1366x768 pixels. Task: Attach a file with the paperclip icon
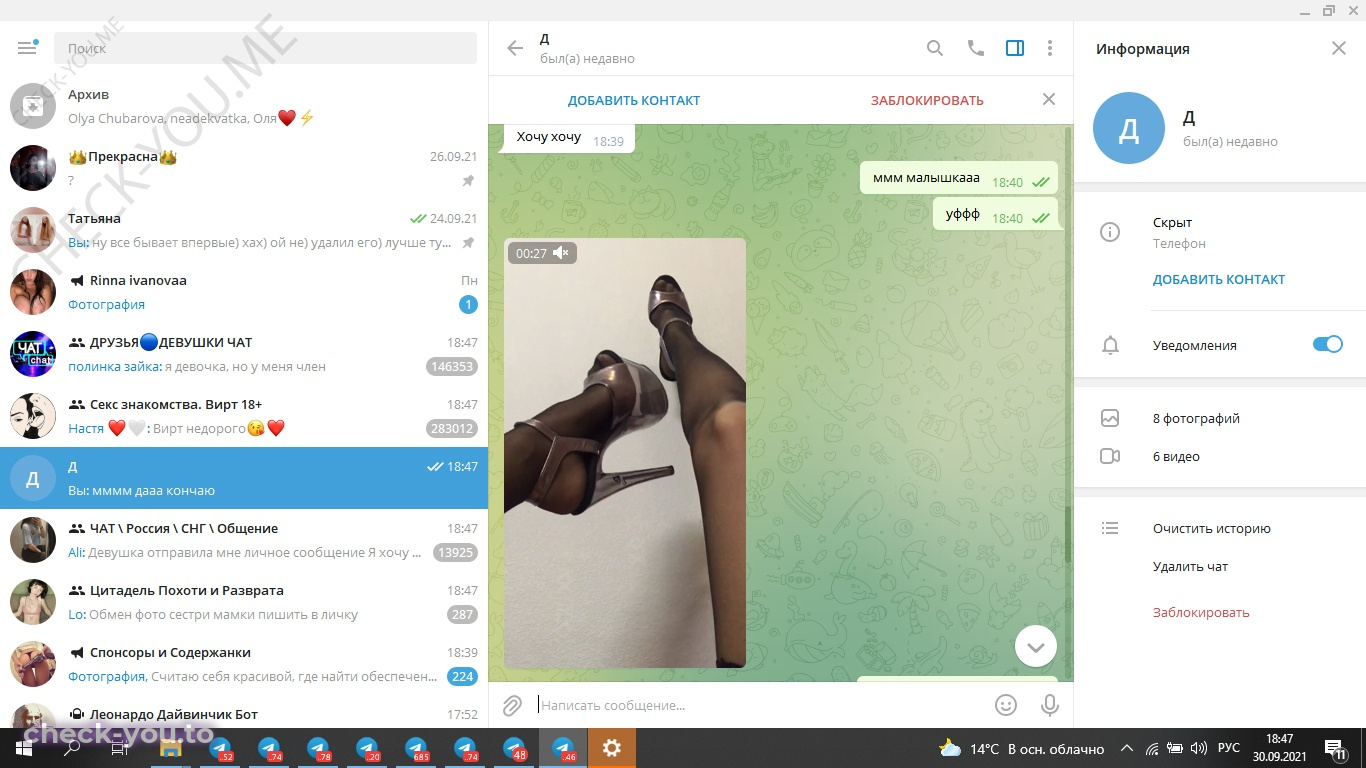click(512, 705)
